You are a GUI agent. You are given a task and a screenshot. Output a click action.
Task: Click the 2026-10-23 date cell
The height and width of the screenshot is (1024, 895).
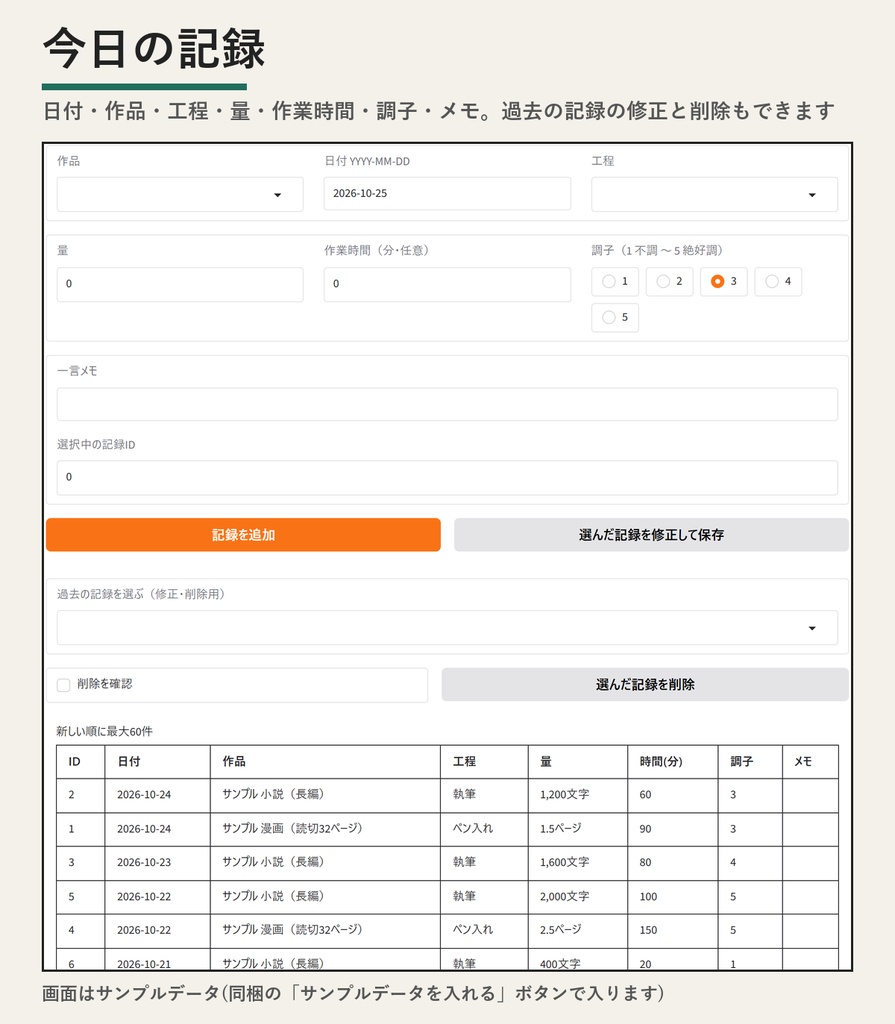(x=157, y=863)
